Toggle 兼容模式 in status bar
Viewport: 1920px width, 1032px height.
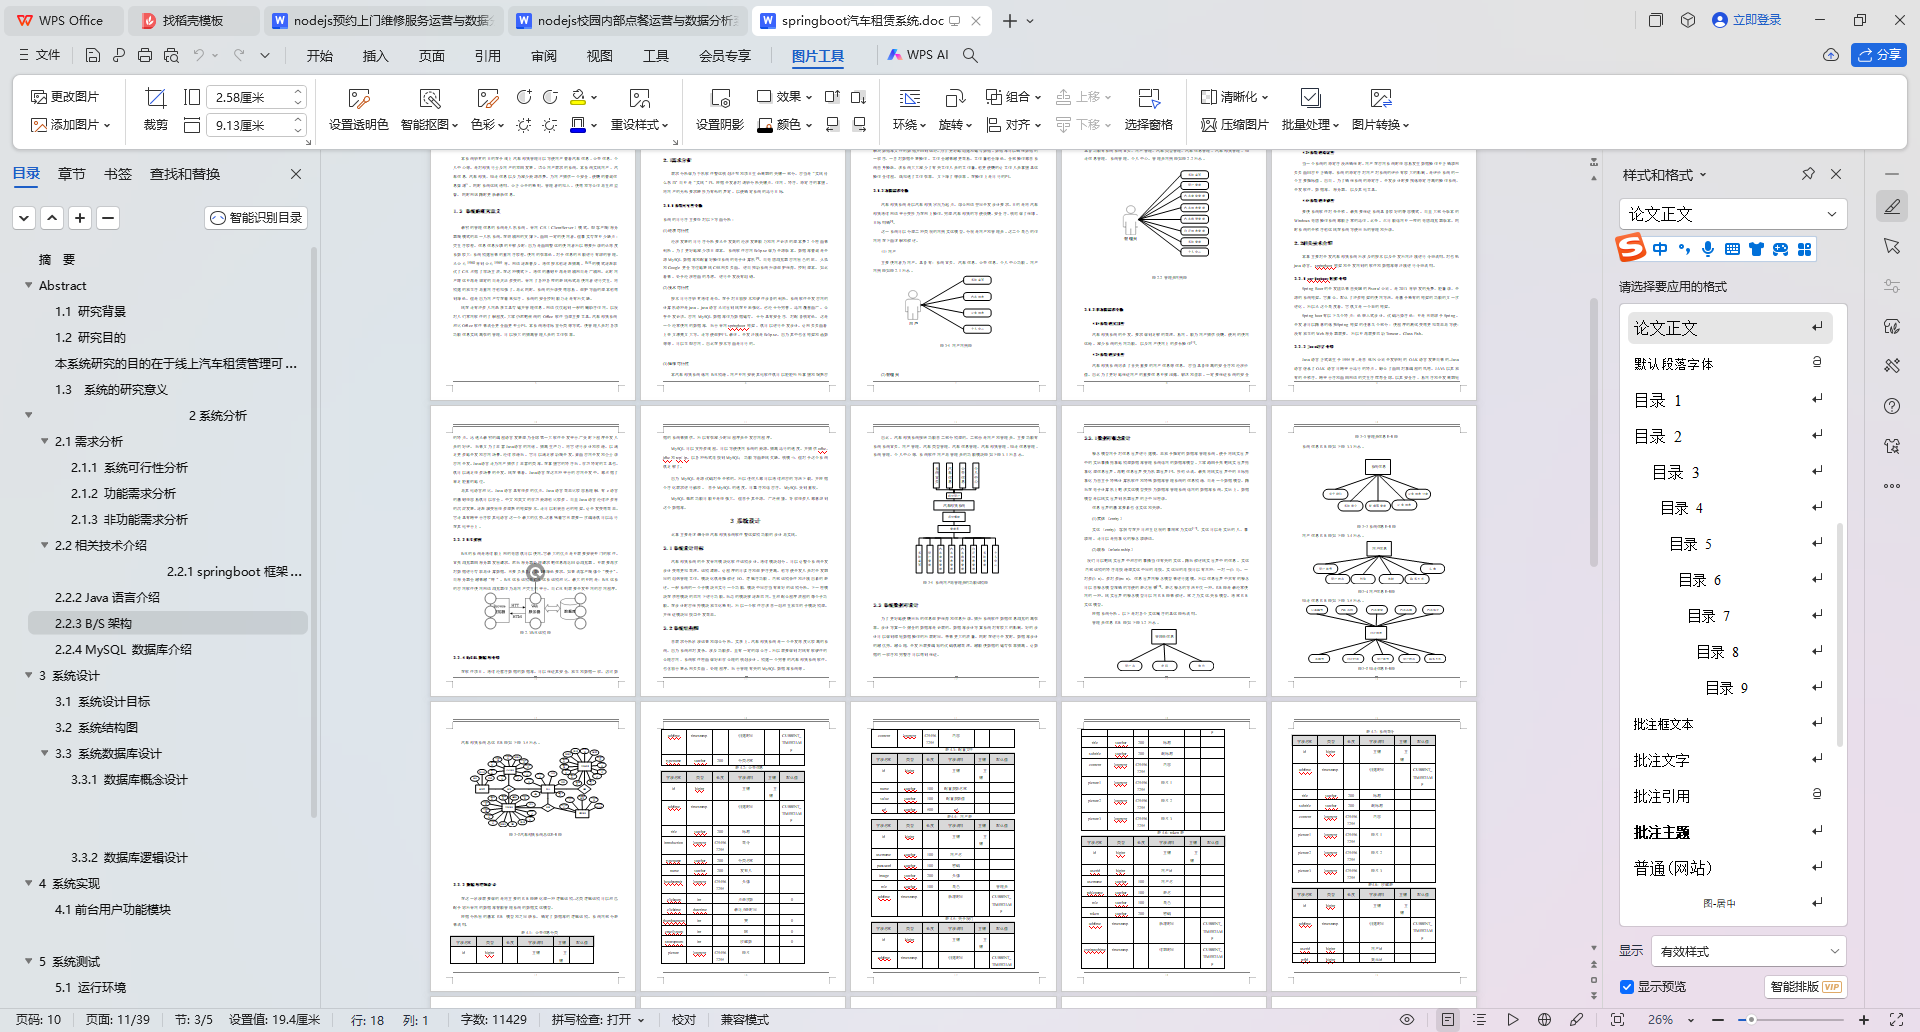[x=745, y=1020]
